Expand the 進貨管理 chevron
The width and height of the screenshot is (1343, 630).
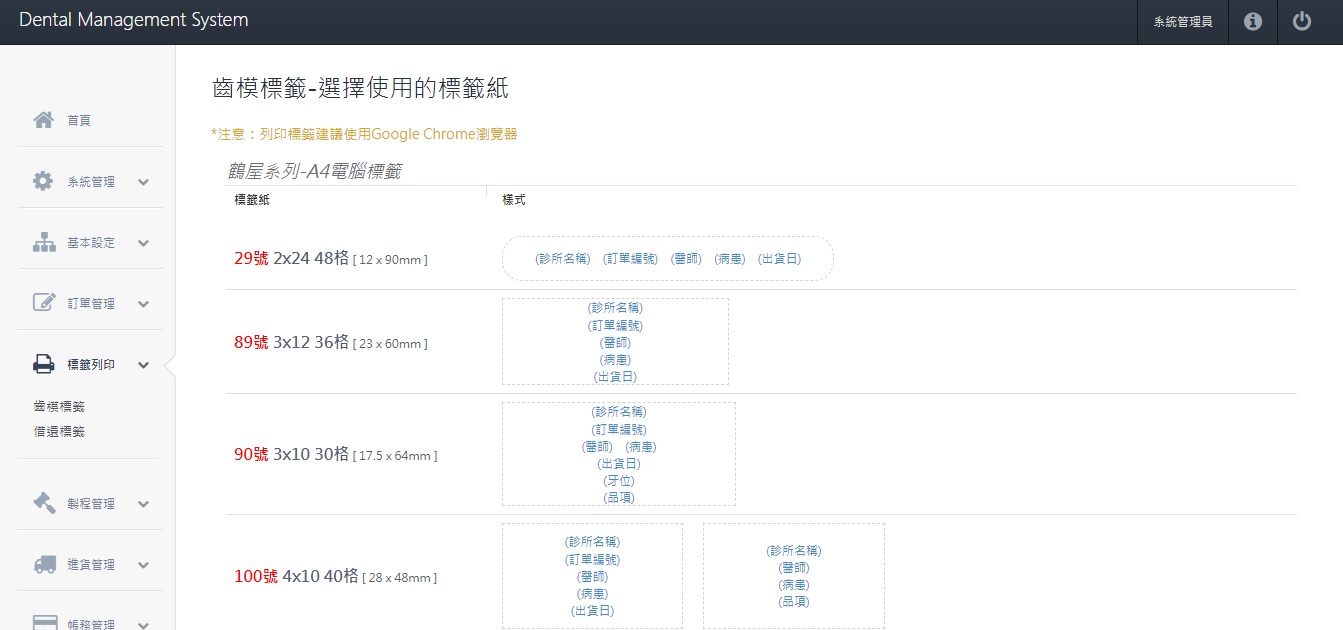click(x=143, y=565)
